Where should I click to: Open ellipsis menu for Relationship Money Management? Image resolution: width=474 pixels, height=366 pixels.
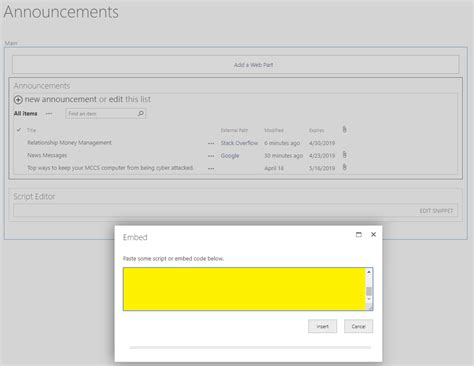coord(211,143)
